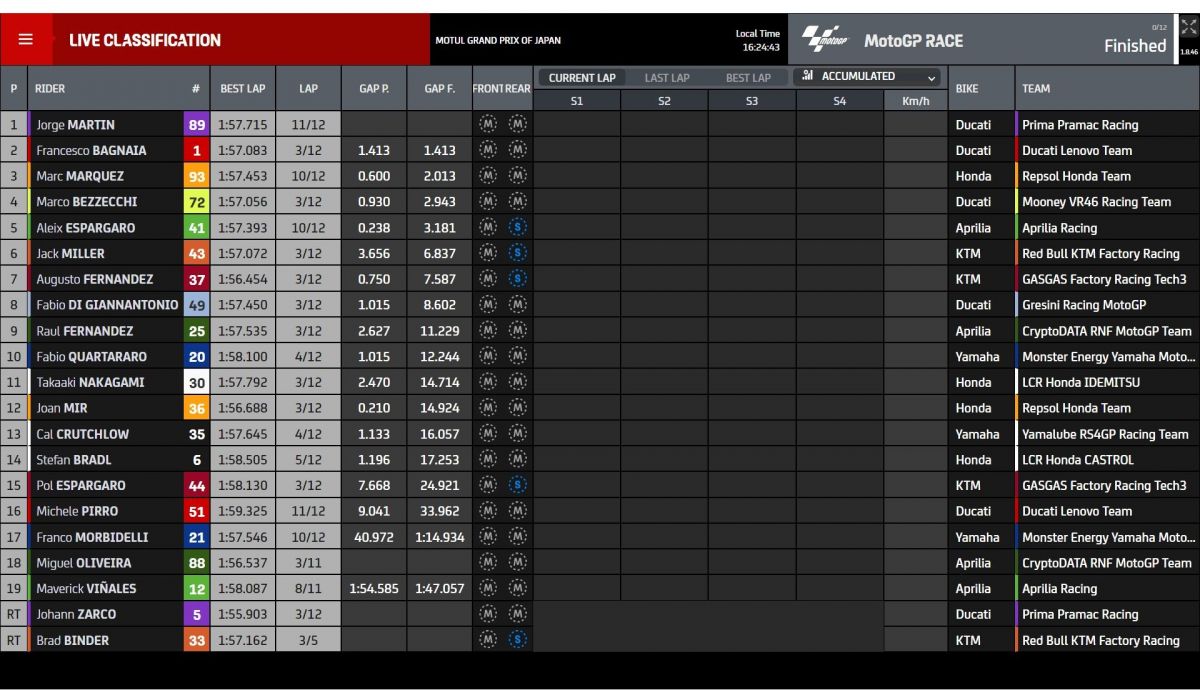
Task: Click the Local Time 16:24:43 display
Action: tap(758, 40)
